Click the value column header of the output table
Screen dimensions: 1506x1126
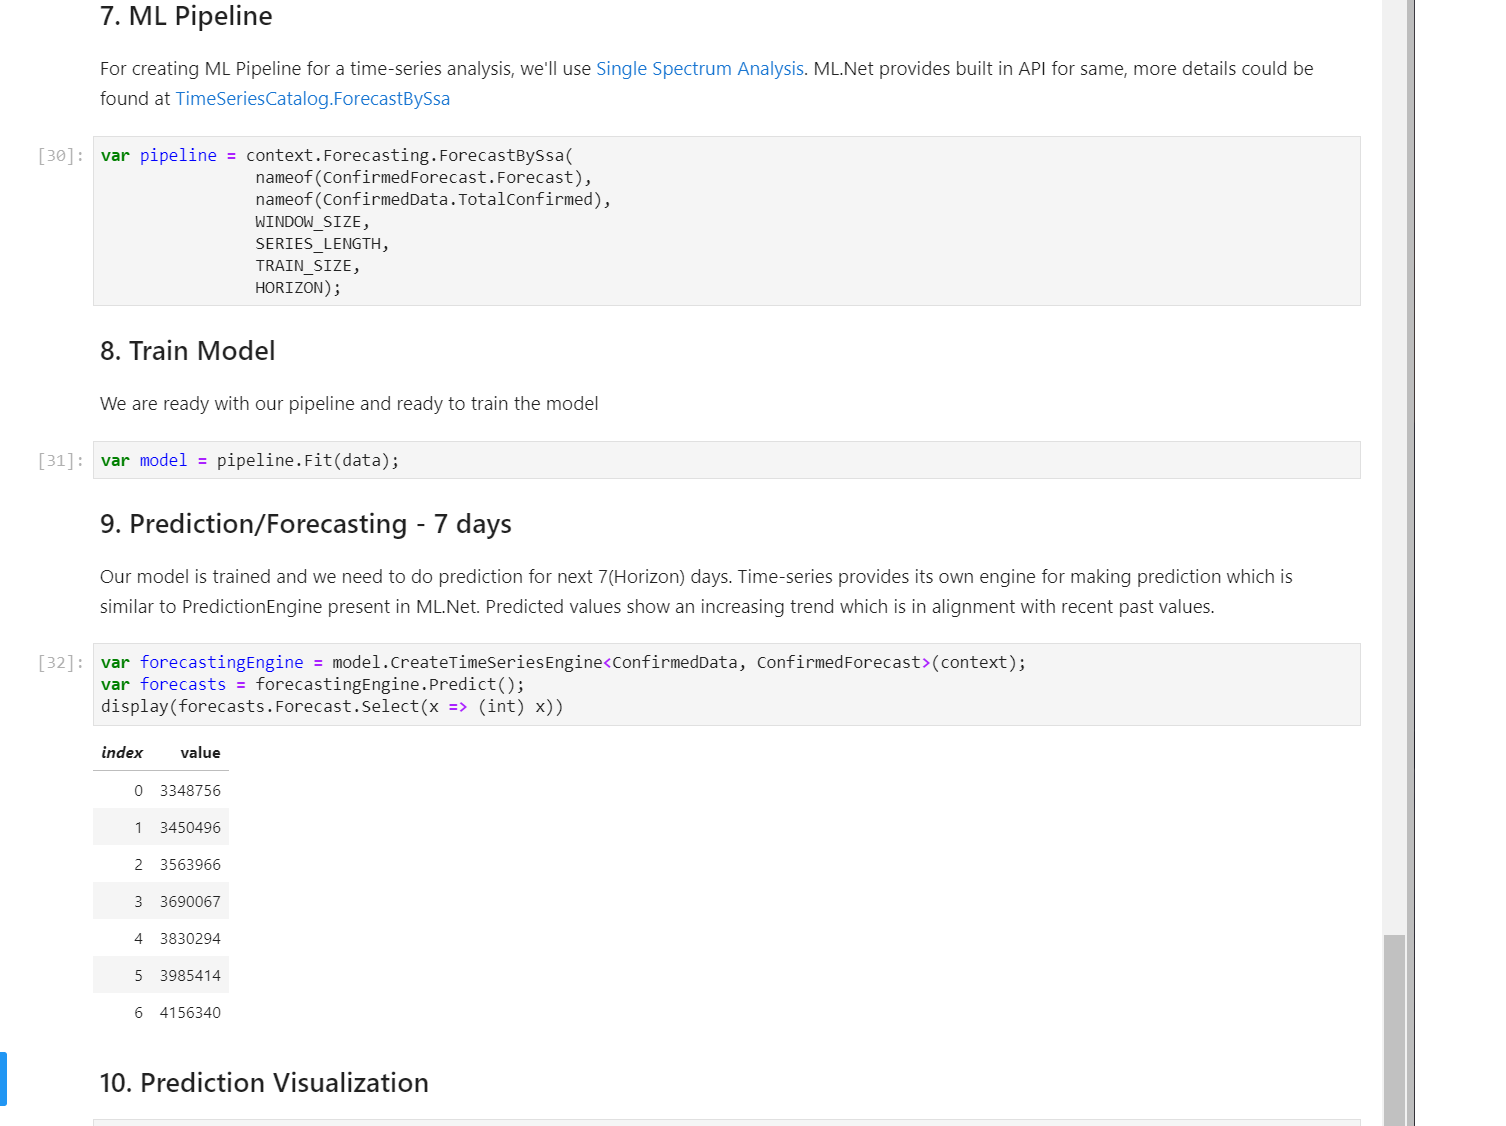pos(199,752)
